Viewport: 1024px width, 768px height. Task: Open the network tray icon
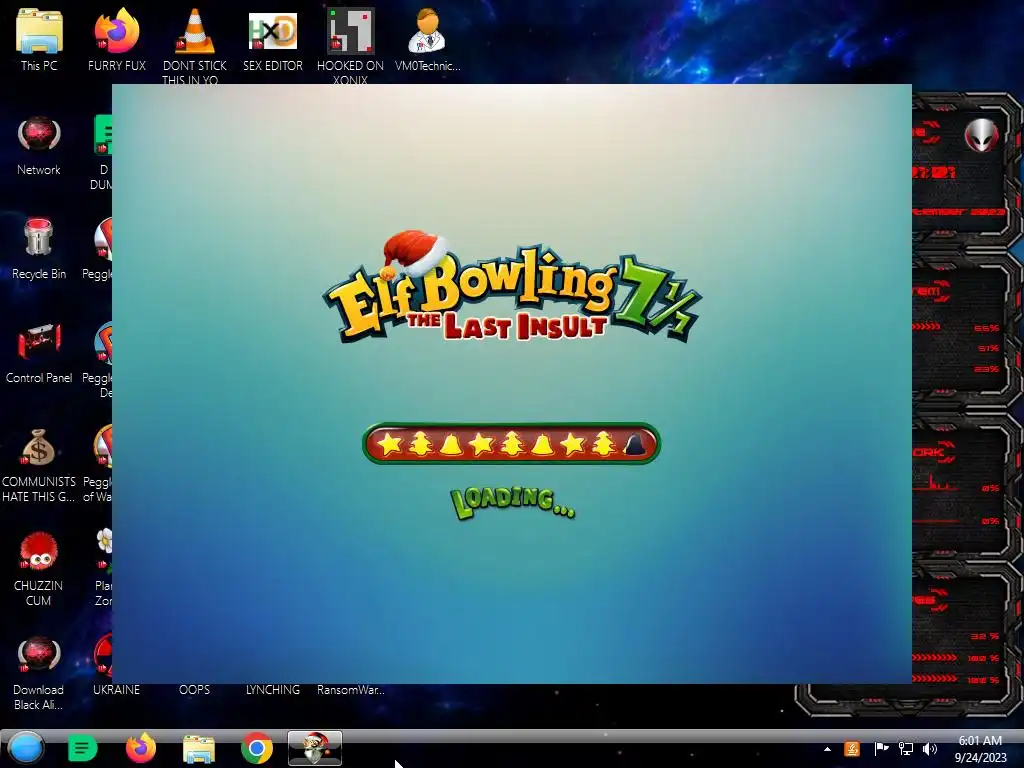[906, 749]
